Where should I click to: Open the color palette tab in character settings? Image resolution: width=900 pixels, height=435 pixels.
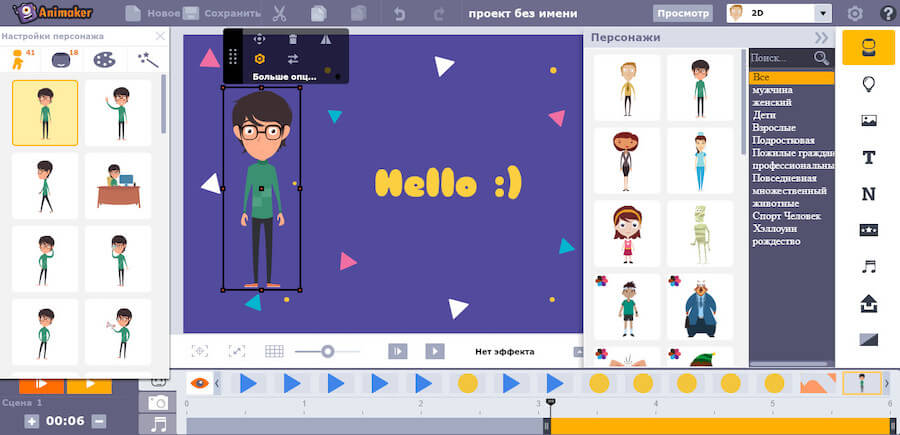pos(104,60)
